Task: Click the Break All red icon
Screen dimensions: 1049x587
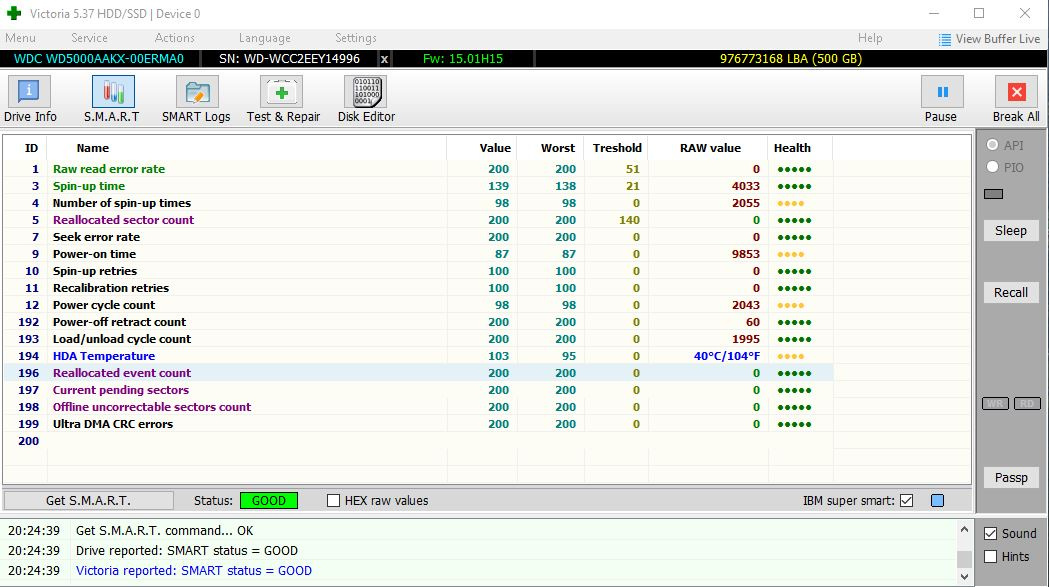Action: (x=1016, y=93)
